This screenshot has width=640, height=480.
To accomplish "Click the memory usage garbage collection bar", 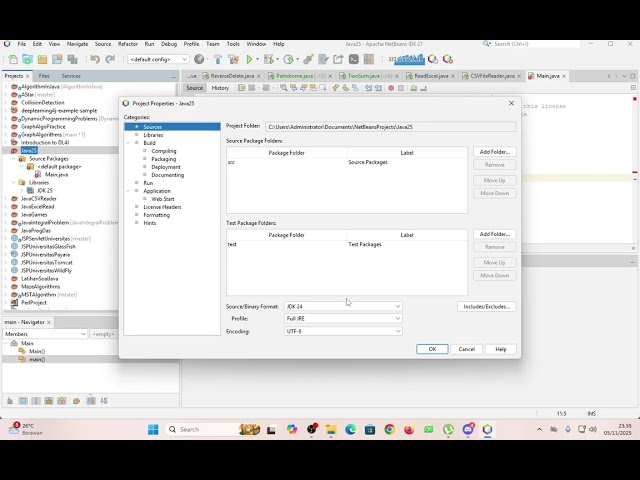I will point(406,60).
